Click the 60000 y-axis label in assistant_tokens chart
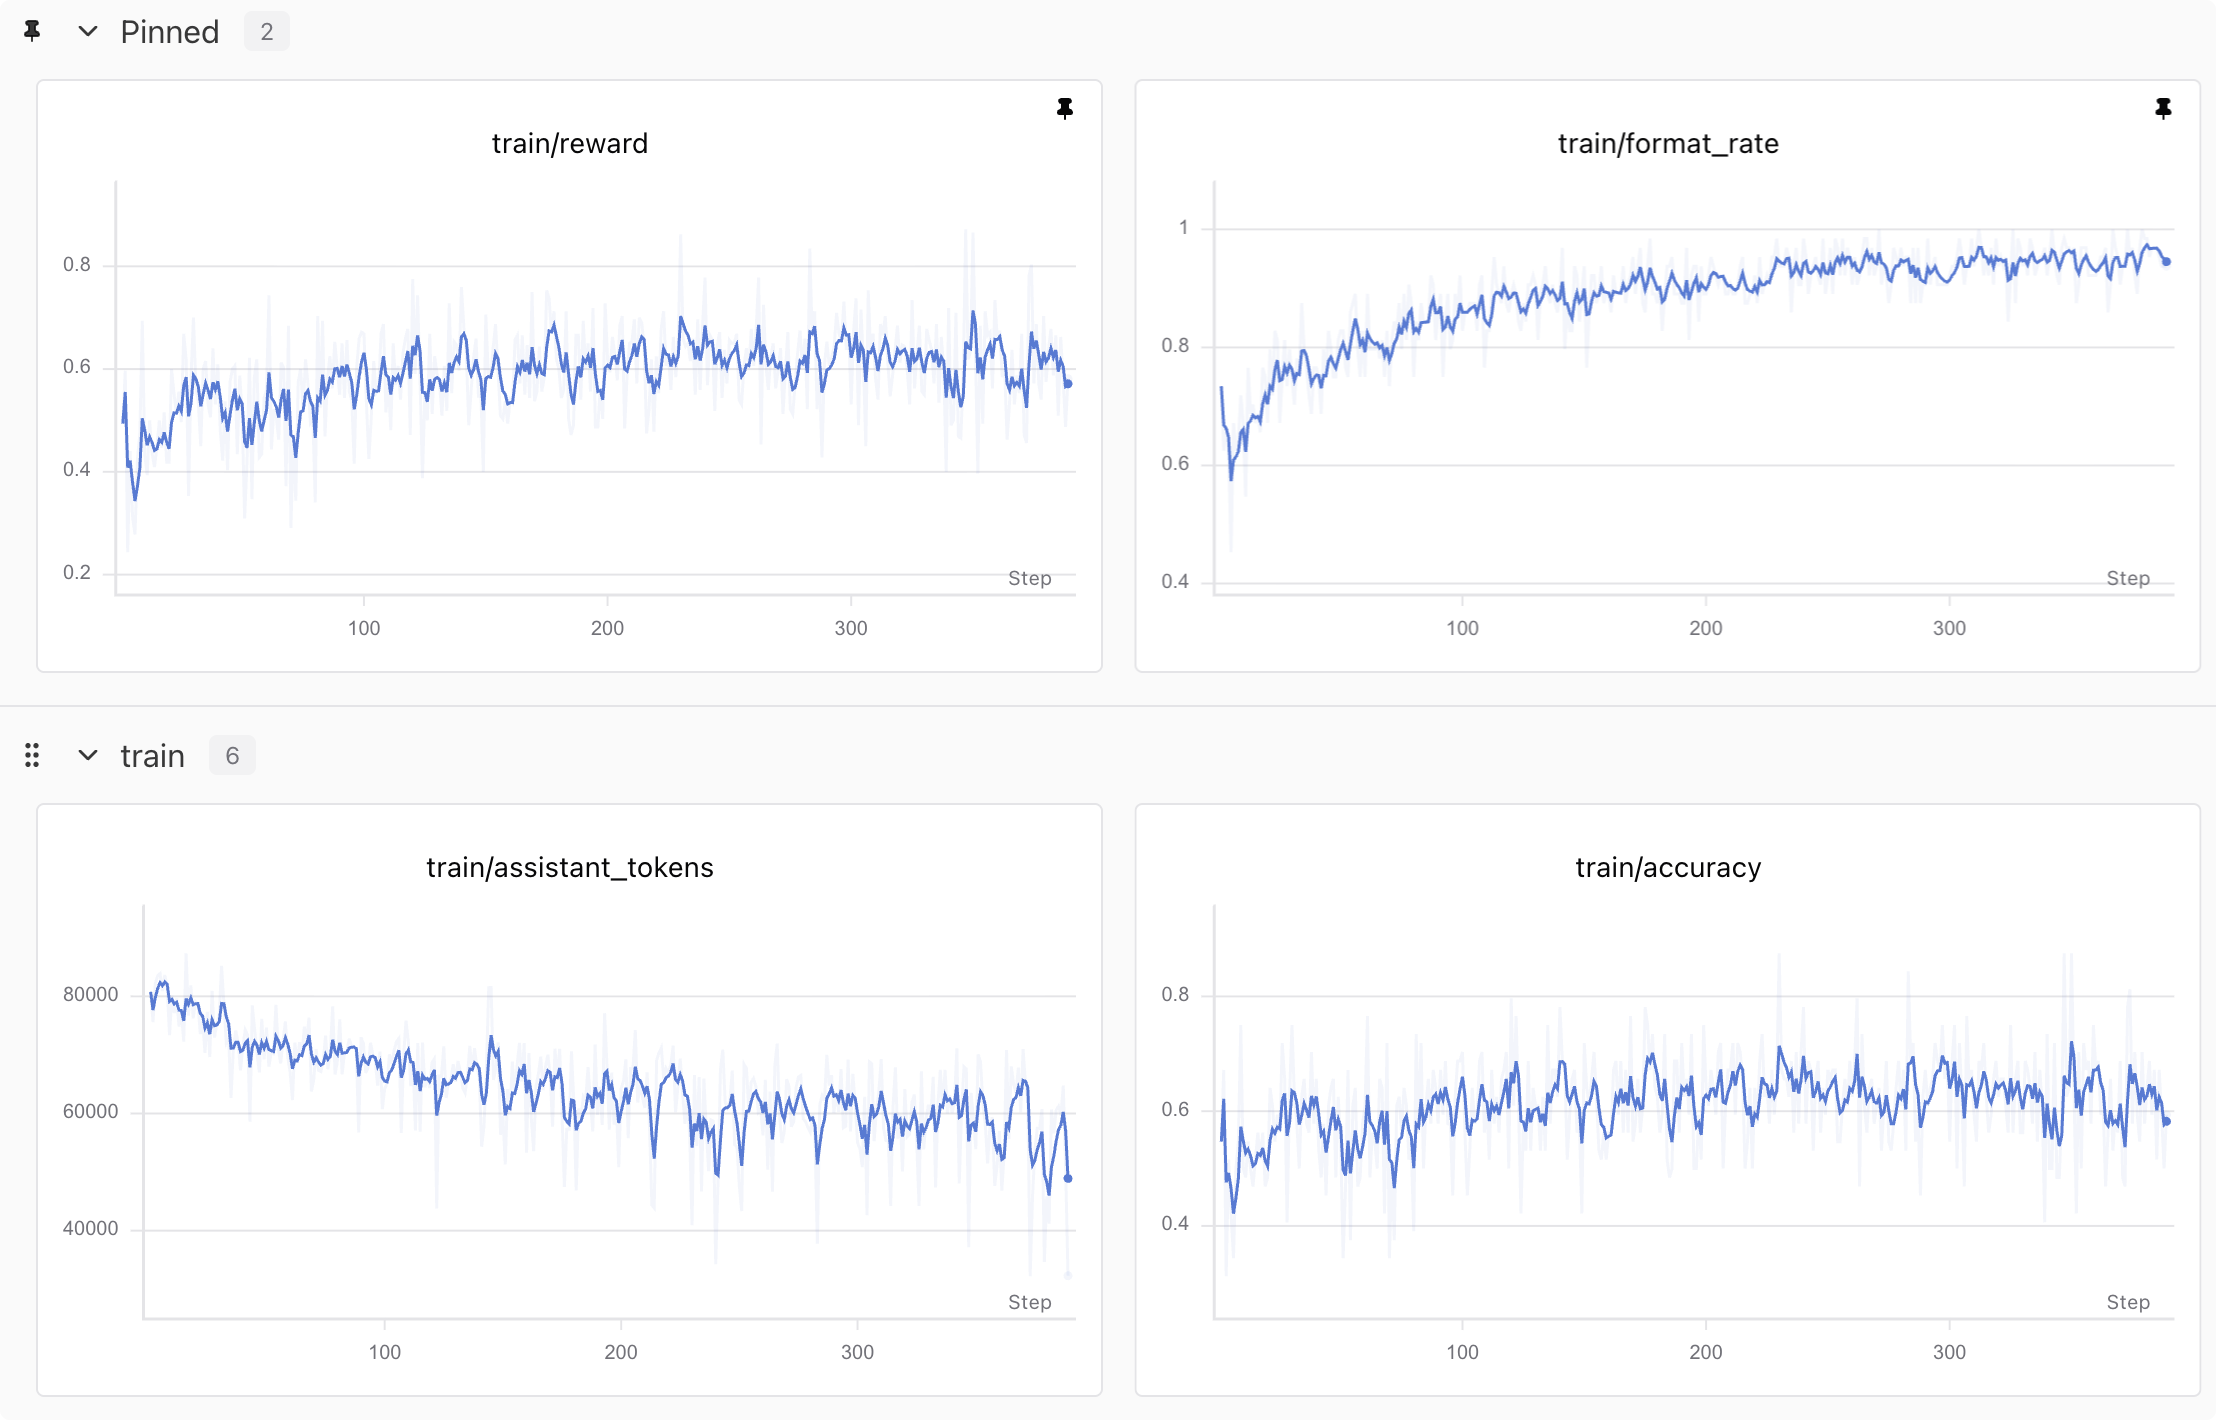This screenshot has width=2216, height=1420. (90, 1111)
